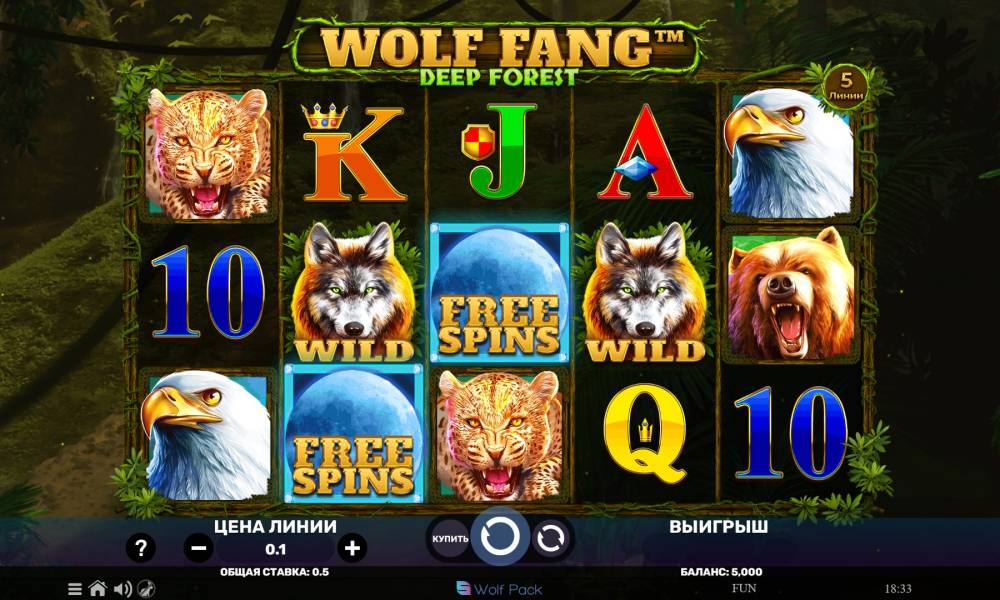1000x600 pixels.
Task: Mute sound with the speaker icon
Action: pos(122,589)
